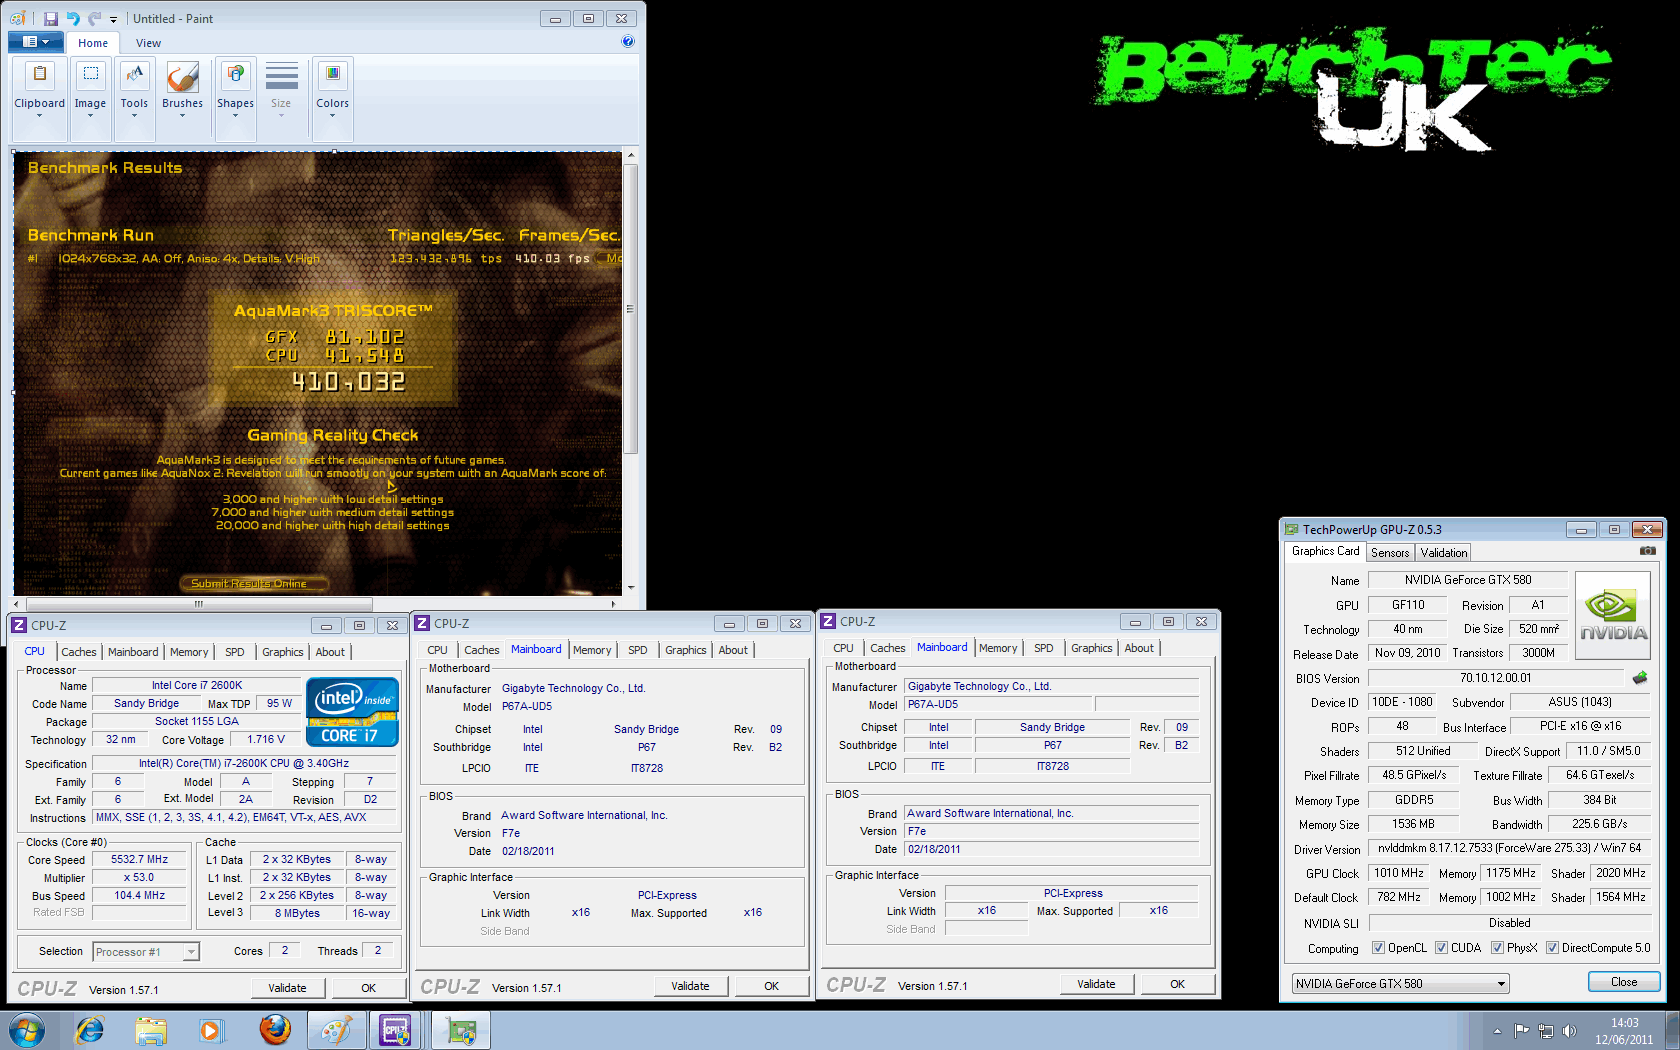Switch to the View ribbon tab
Viewport: 1680px width, 1050px height.
[148, 43]
